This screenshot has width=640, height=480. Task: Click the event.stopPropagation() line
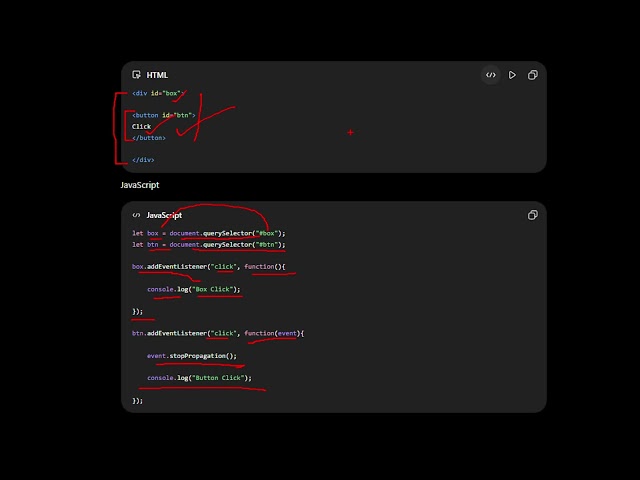[192, 356]
